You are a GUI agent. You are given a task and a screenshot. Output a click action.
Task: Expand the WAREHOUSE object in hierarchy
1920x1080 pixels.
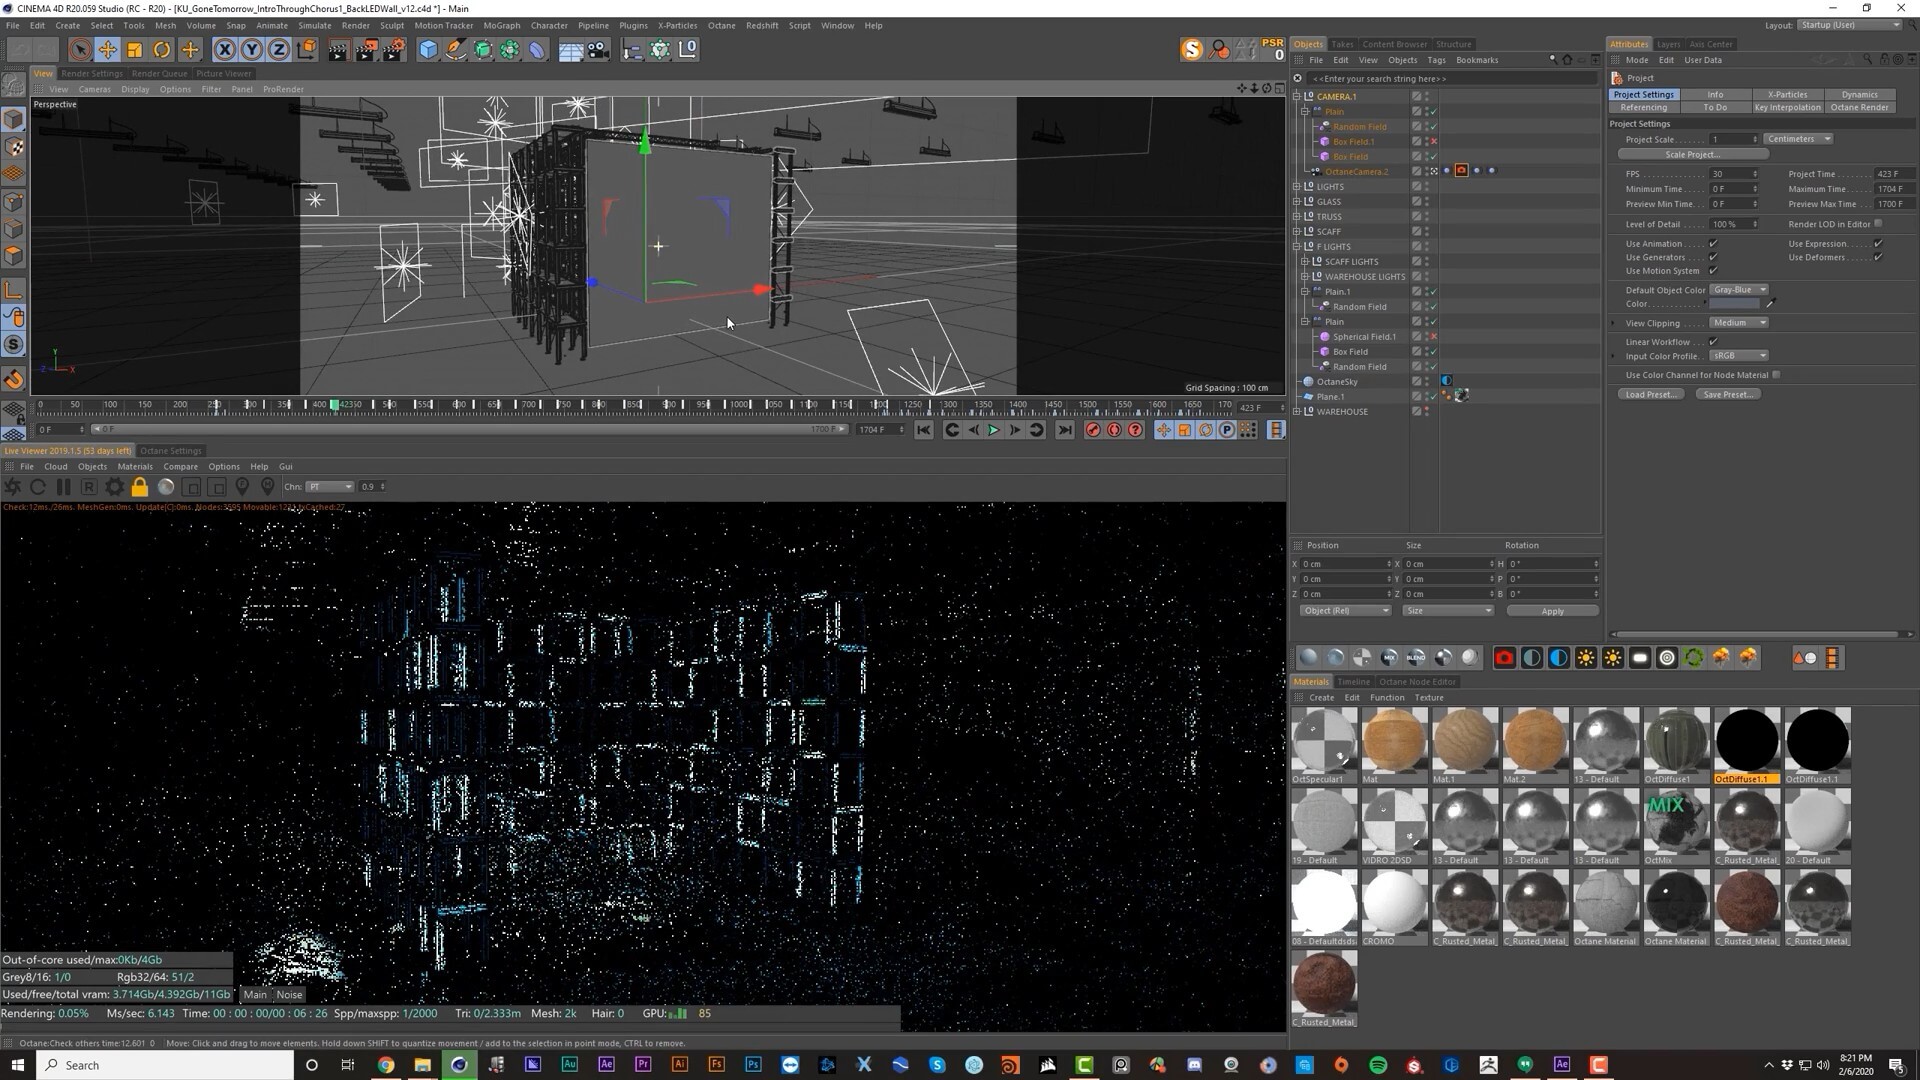[x=1297, y=412]
